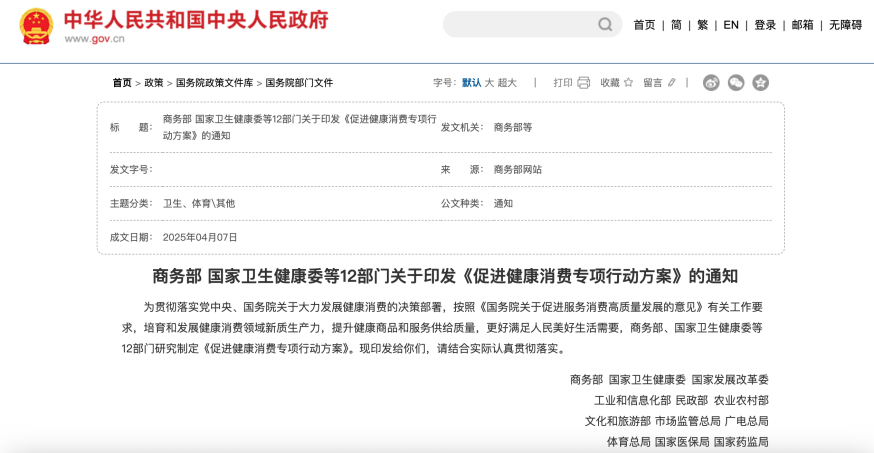This screenshot has width=874, height=453.
Task: Select 超大 font size
Action: [507, 83]
